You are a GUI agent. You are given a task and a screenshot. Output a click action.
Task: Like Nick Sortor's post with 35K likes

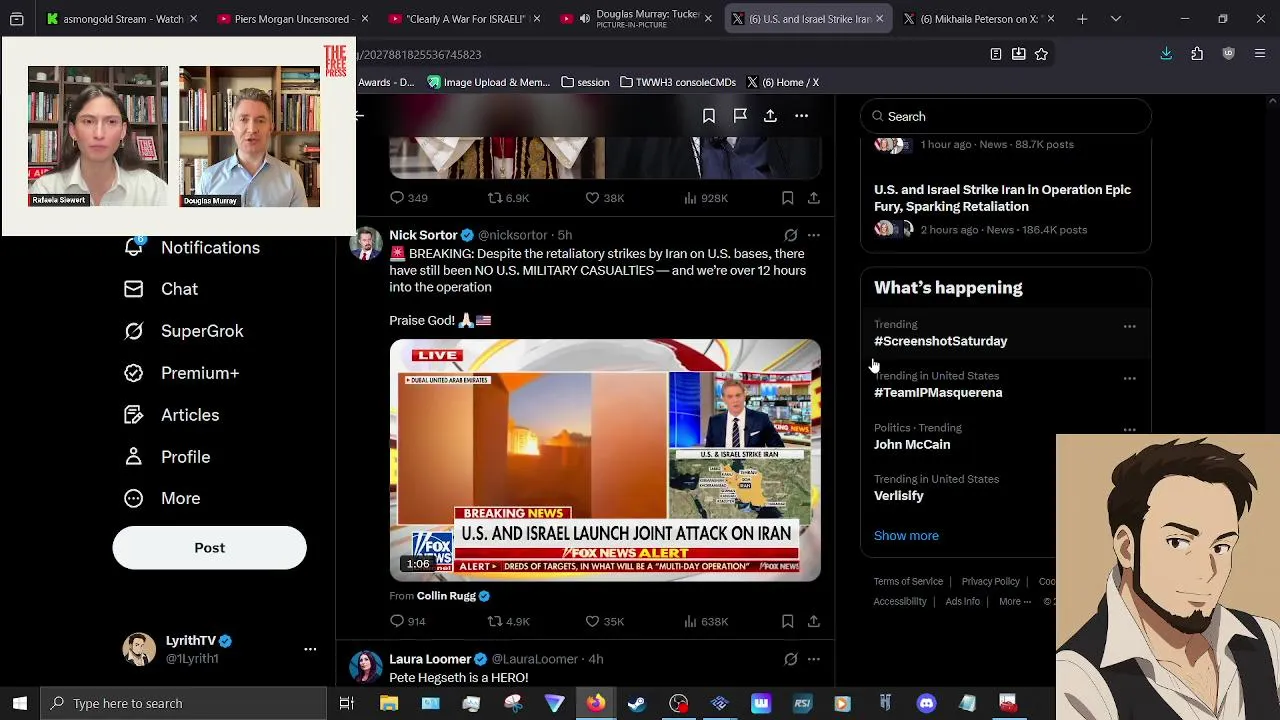click(604, 622)
